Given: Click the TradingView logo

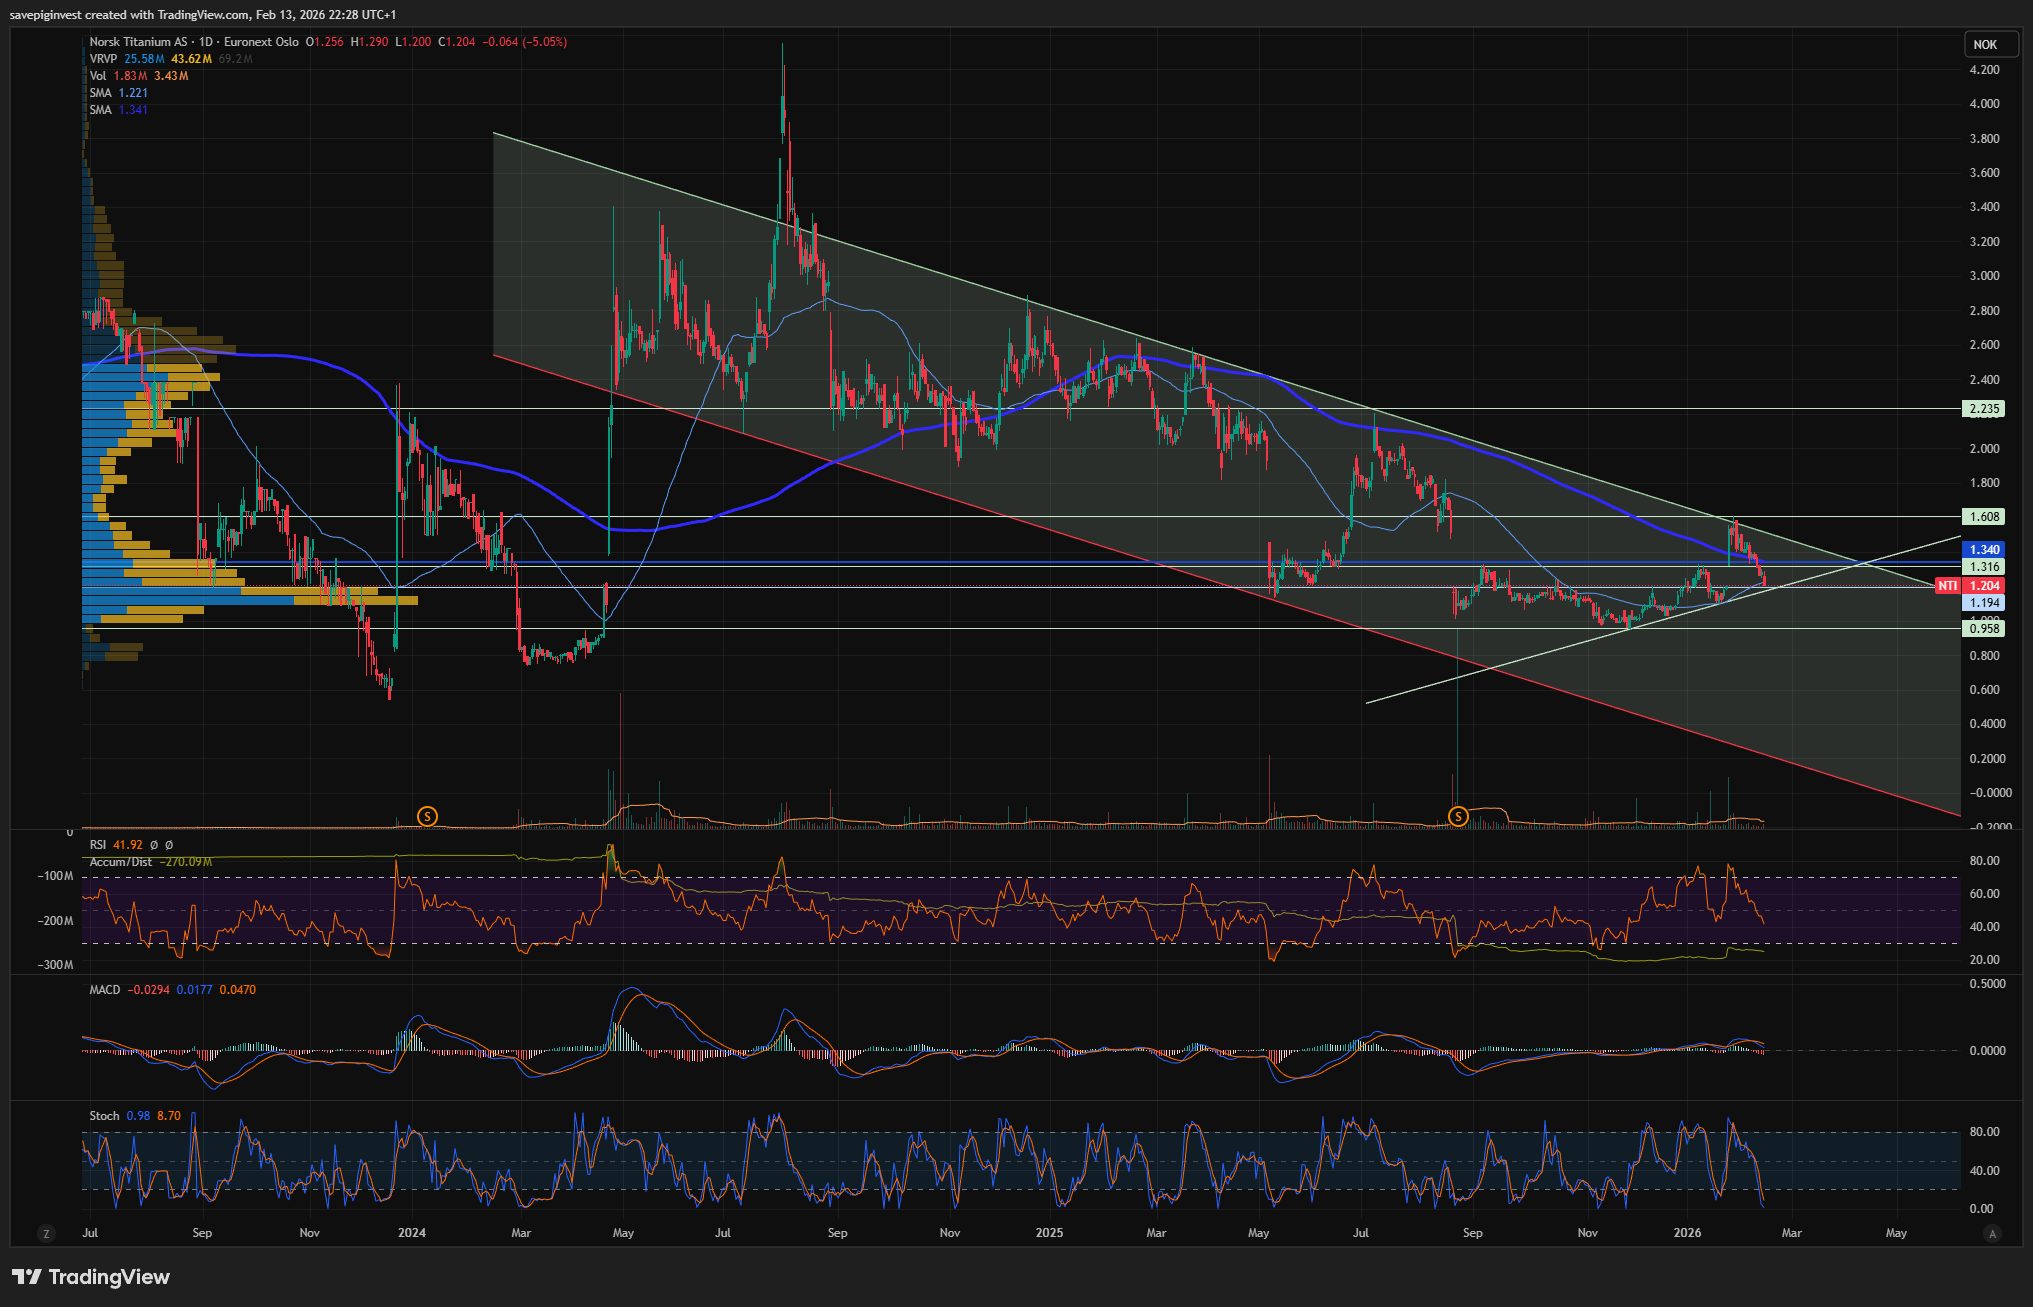Looking at the screenshot, I should pos(91,1277).
